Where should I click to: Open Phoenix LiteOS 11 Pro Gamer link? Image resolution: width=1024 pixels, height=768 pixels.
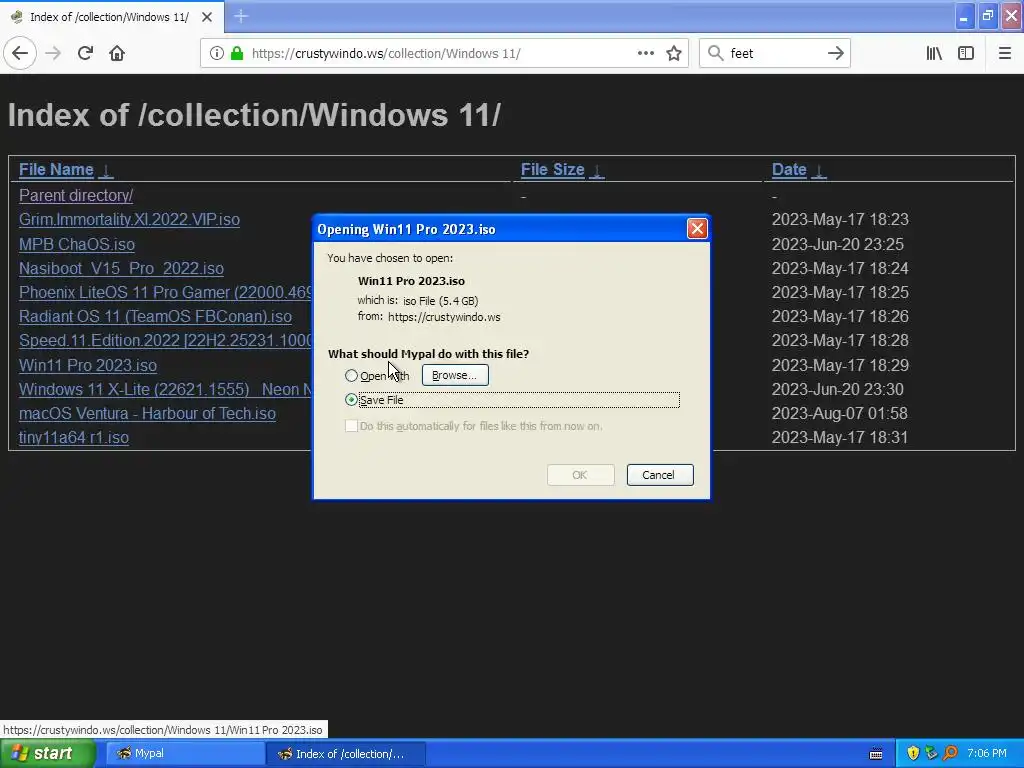tap(165, 293)
